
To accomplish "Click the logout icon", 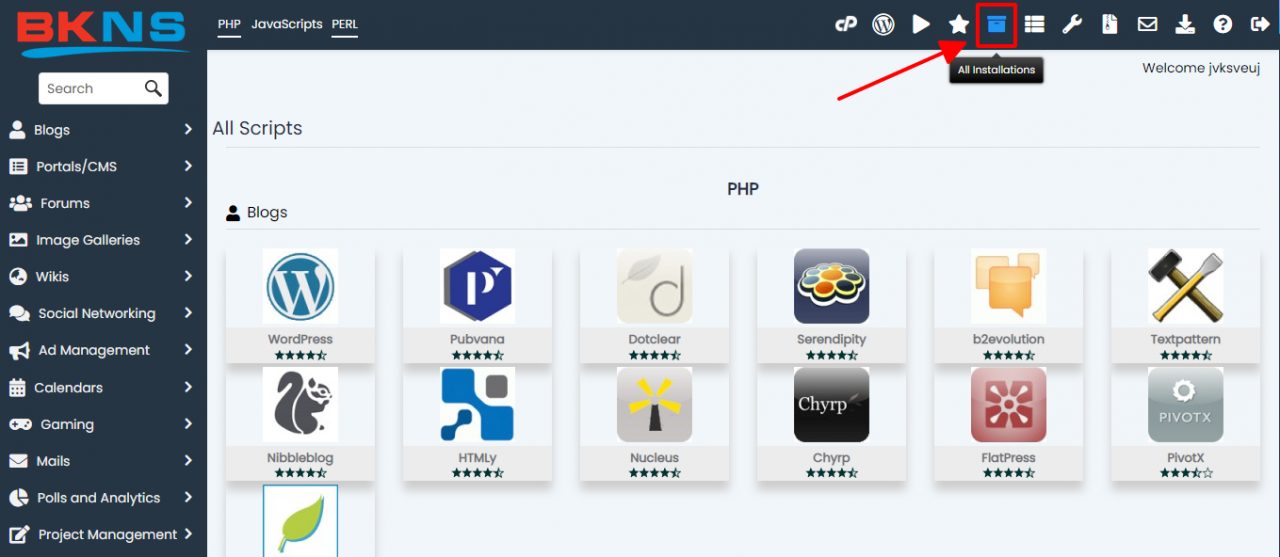I will tap(1258, 24).
